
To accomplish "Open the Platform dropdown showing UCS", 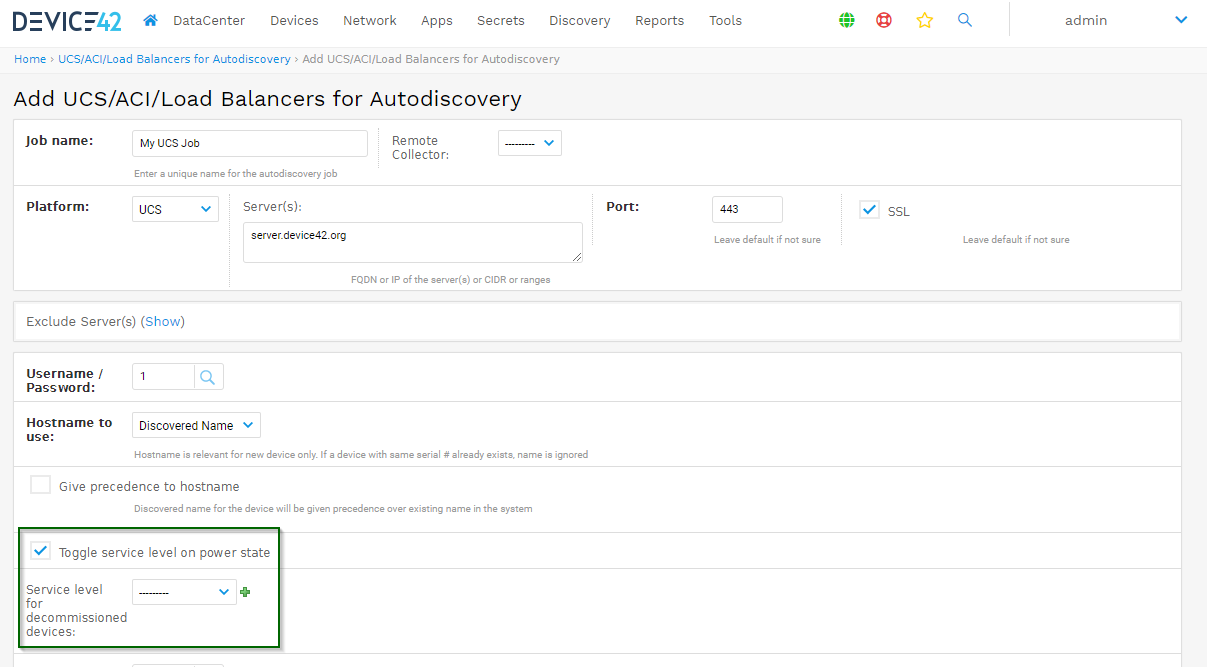I will coord(175,209).
